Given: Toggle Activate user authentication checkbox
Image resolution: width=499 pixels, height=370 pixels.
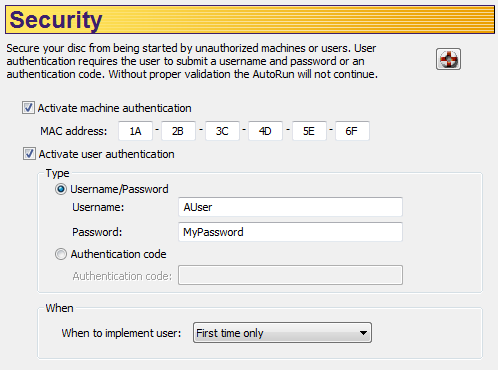Looking at the screenshot, I should [29, 154].
